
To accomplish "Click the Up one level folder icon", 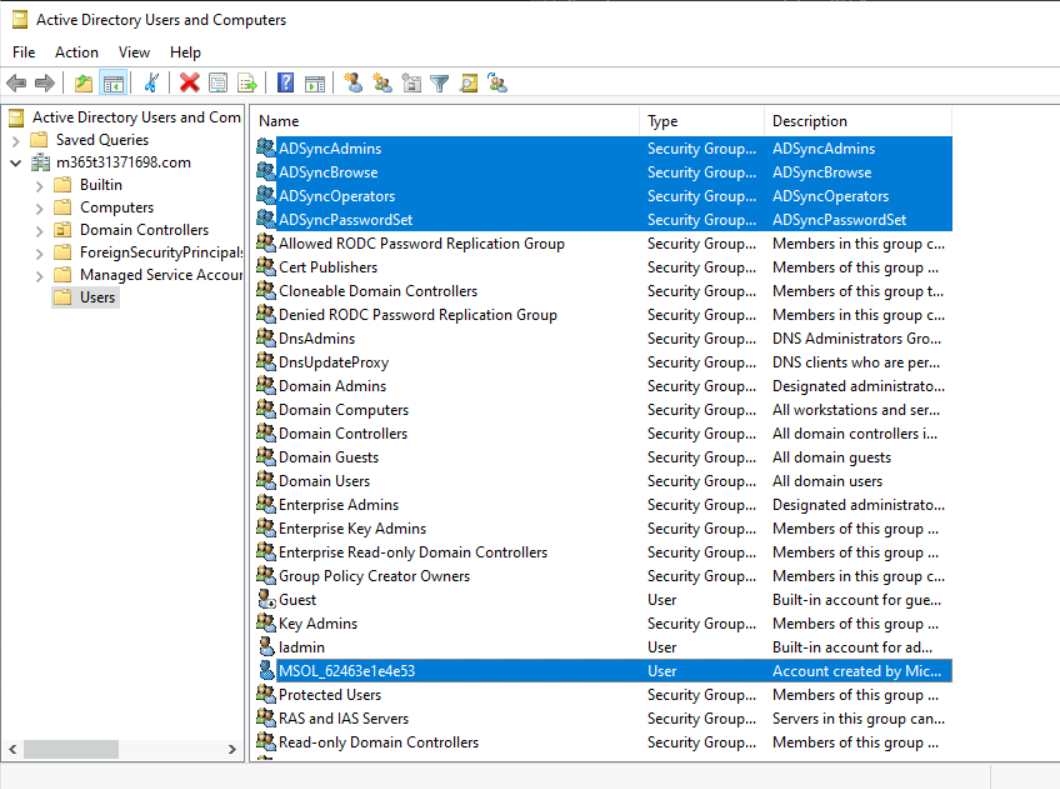I will [x=84, y=83].
